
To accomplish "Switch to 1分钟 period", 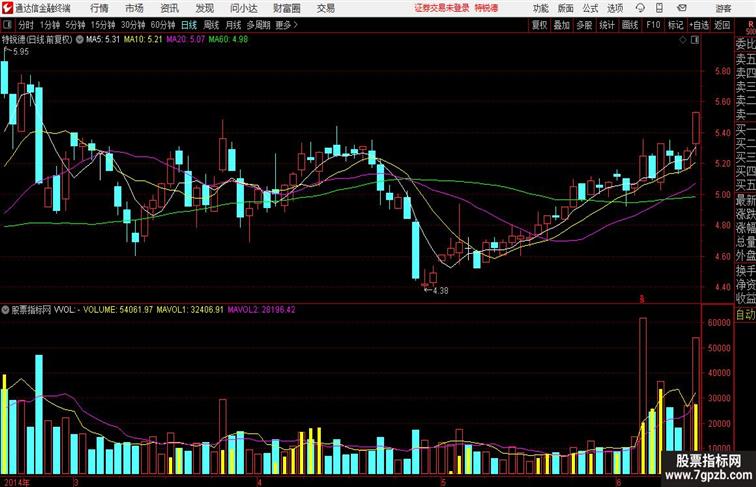I will click(50, 25).
